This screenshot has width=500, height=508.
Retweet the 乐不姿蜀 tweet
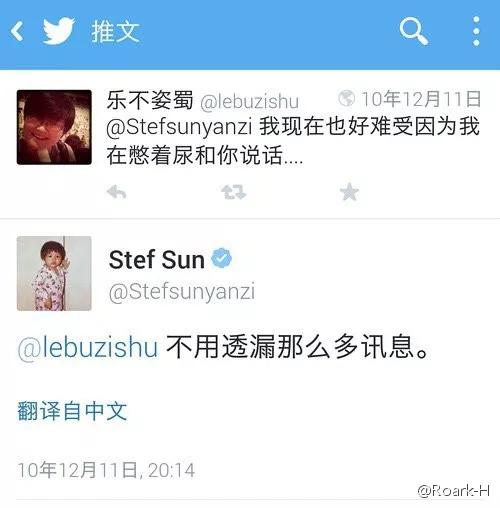click(234, 192)
